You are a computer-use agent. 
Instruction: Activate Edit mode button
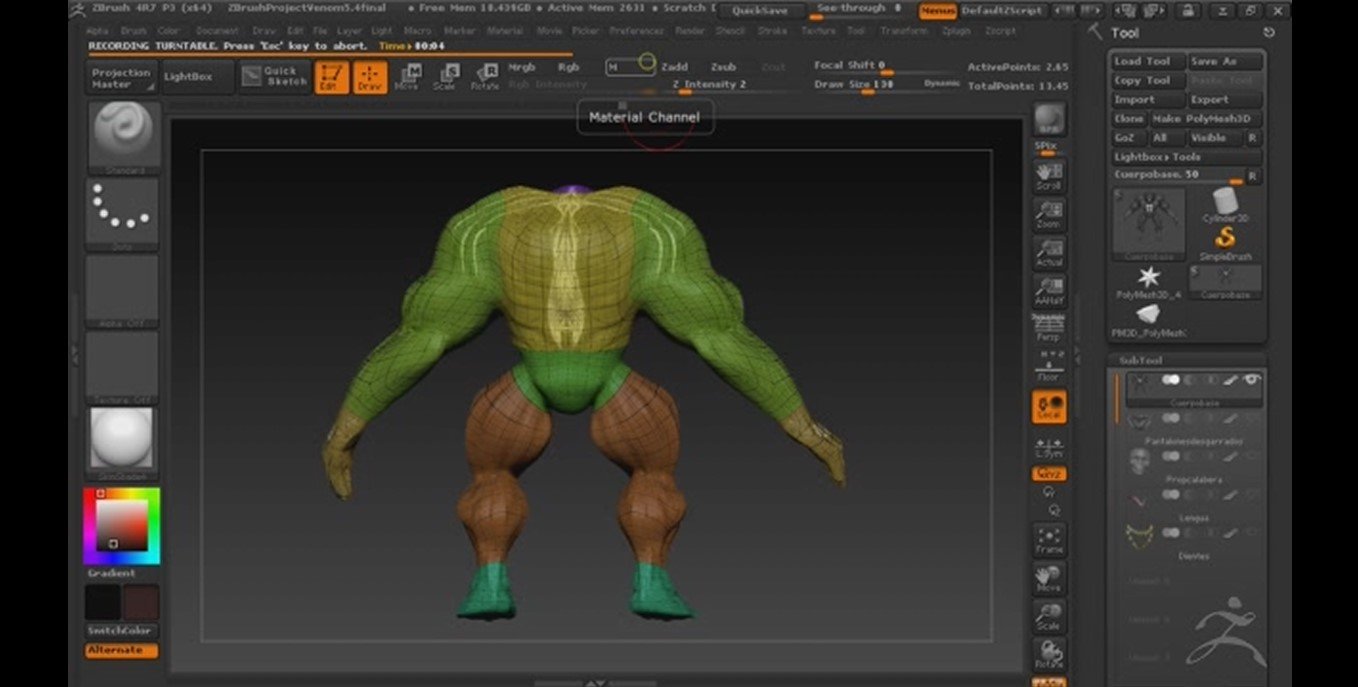pos(331,77)
